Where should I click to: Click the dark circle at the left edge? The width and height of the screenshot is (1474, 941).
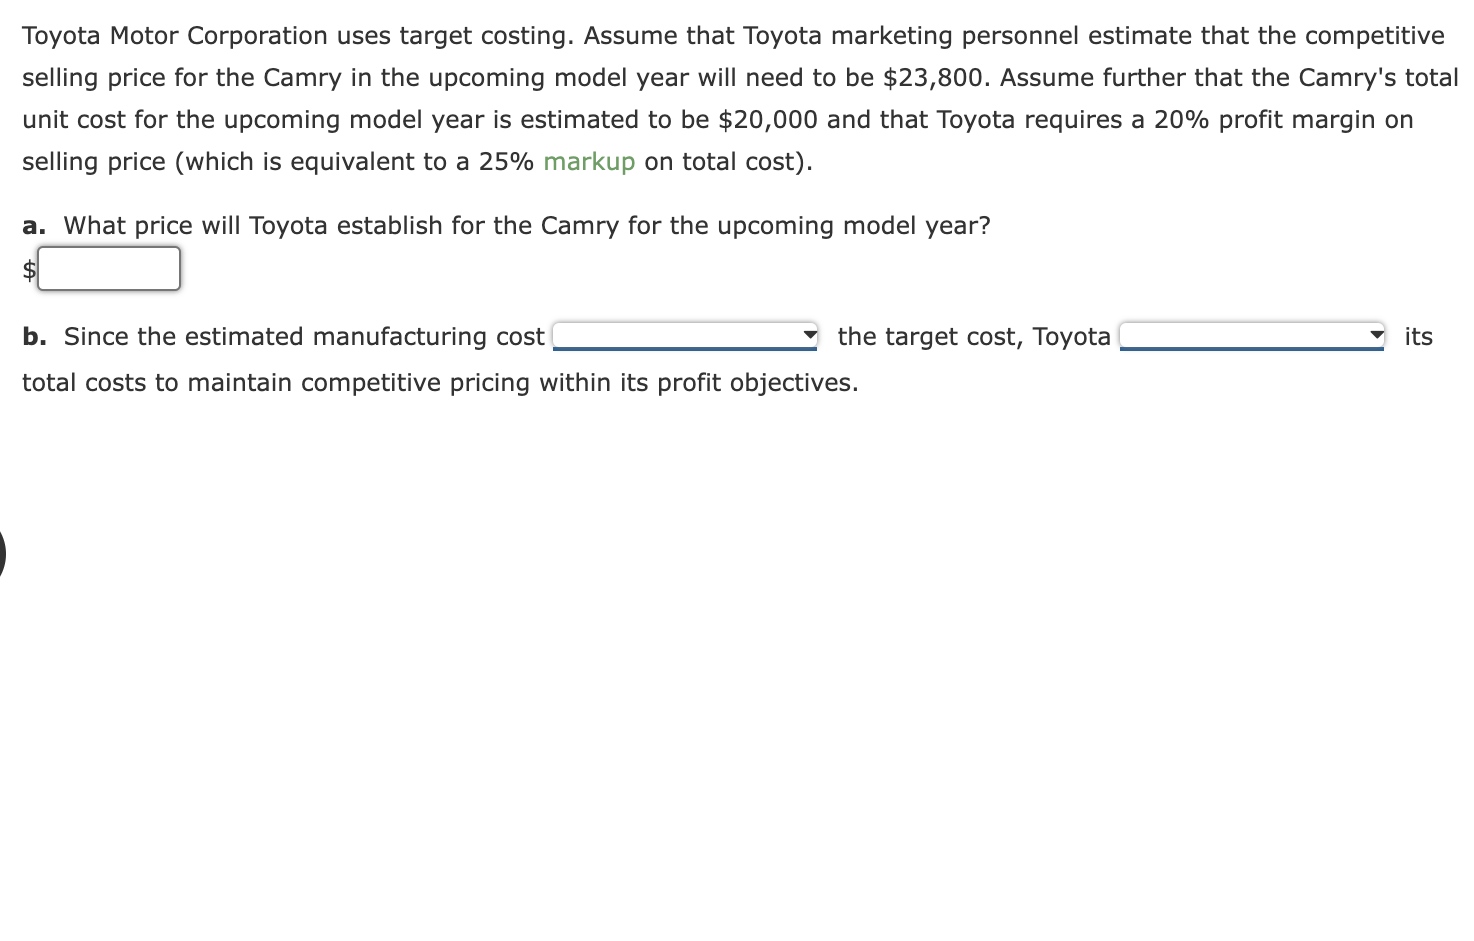(x=2, y=553)
